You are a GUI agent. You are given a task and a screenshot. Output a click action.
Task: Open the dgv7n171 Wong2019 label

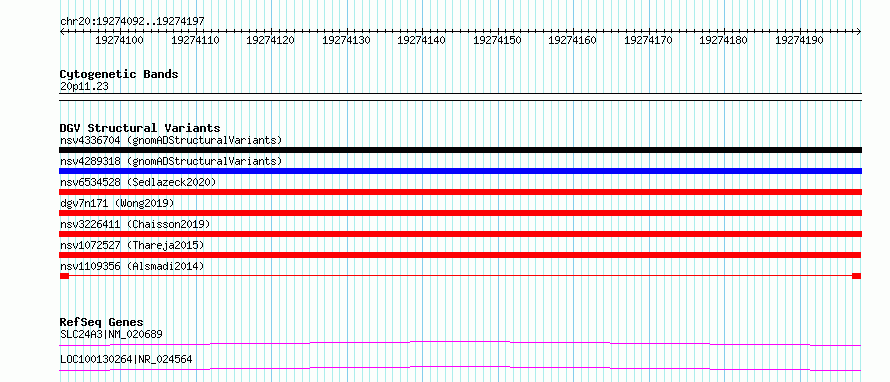pos(117,203)
